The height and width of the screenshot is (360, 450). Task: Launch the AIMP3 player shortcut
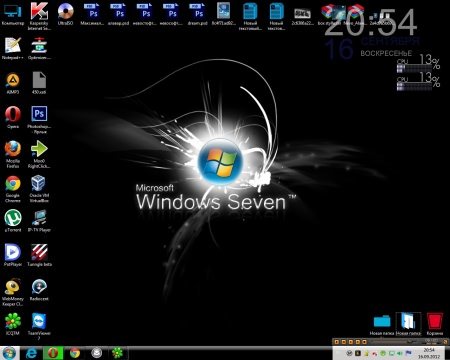tap(13, 83)
